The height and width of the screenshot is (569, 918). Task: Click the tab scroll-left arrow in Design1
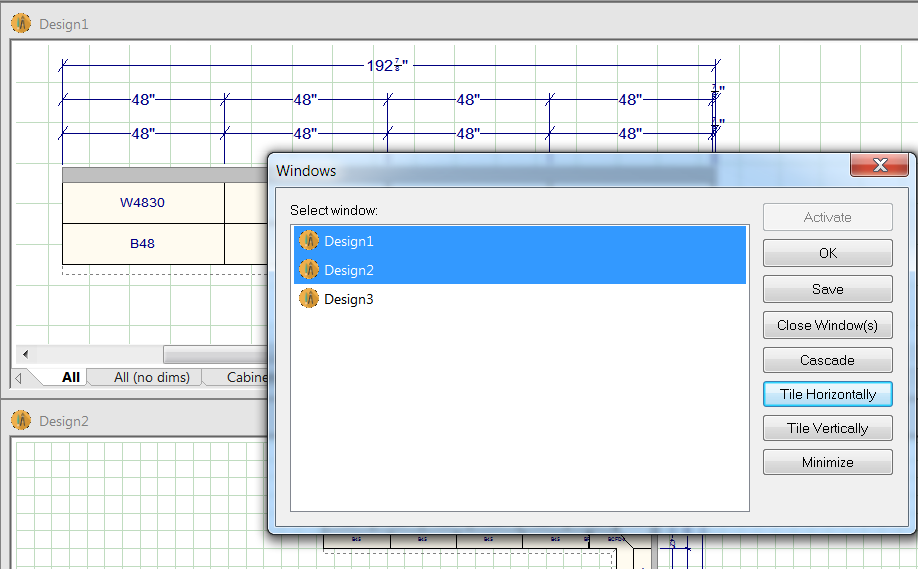(18, 378)
